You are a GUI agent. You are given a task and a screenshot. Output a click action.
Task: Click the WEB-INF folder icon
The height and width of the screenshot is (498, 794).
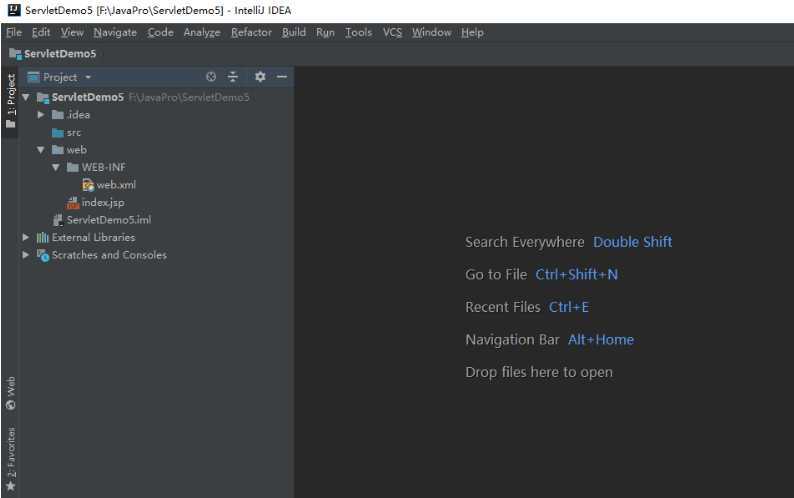click(x=73, y=167)
